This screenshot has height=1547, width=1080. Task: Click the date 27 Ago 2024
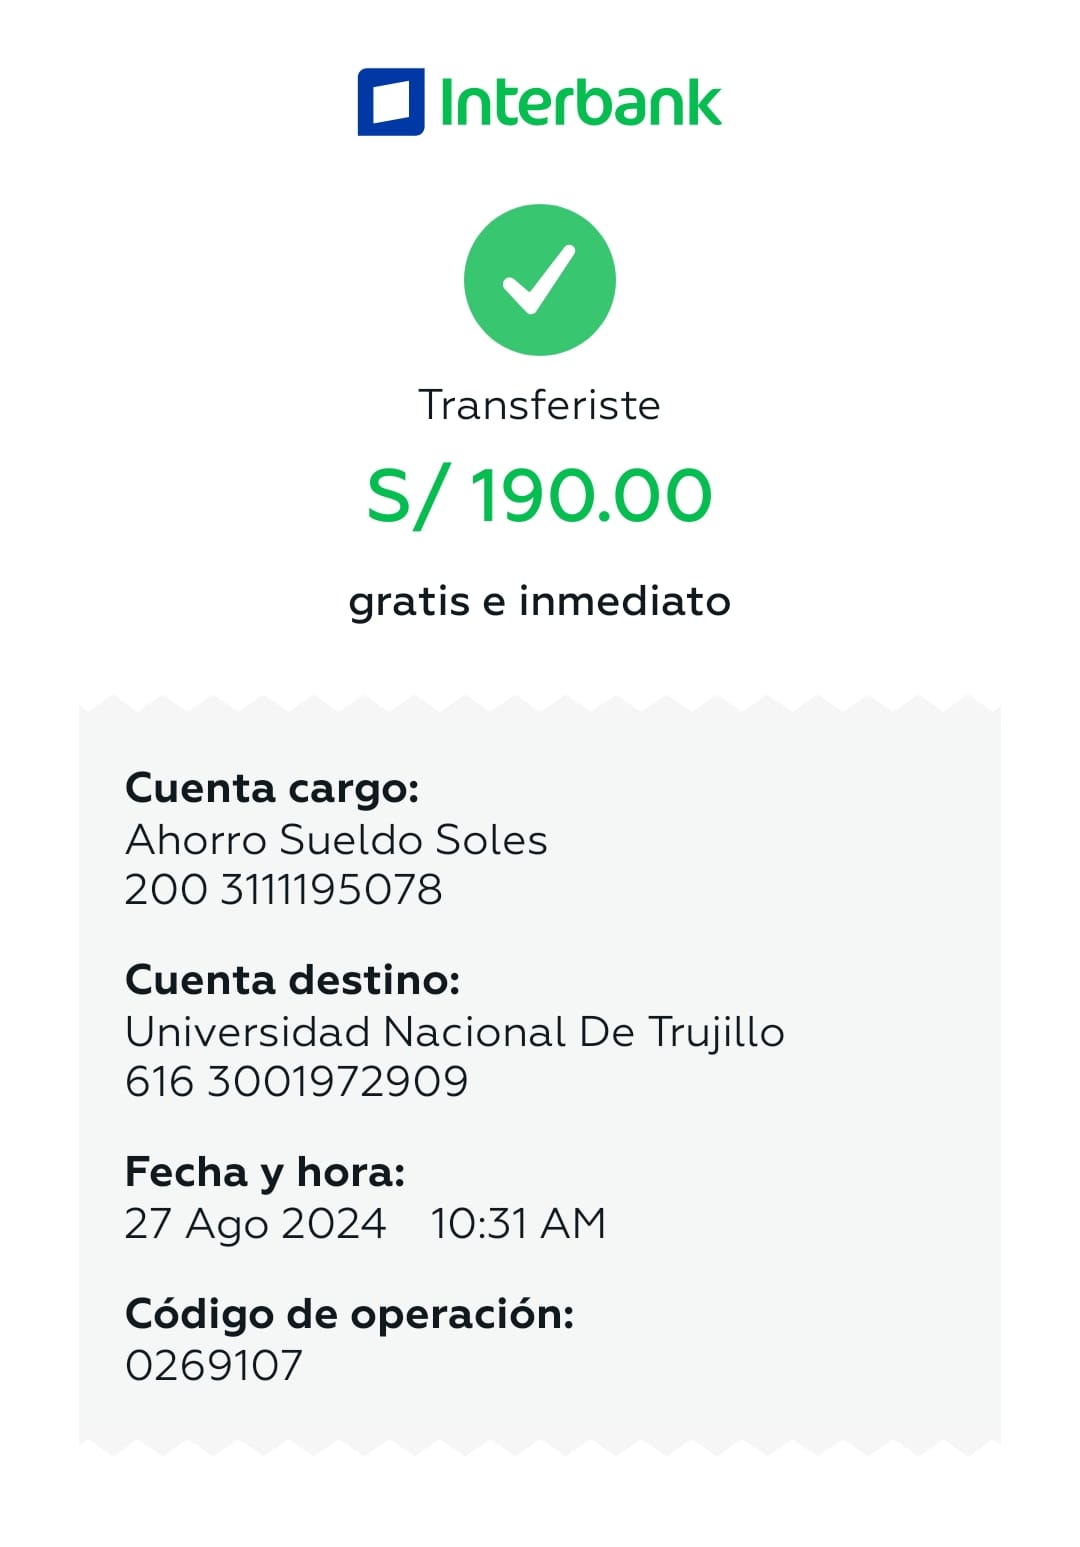tap(255, 1224)
